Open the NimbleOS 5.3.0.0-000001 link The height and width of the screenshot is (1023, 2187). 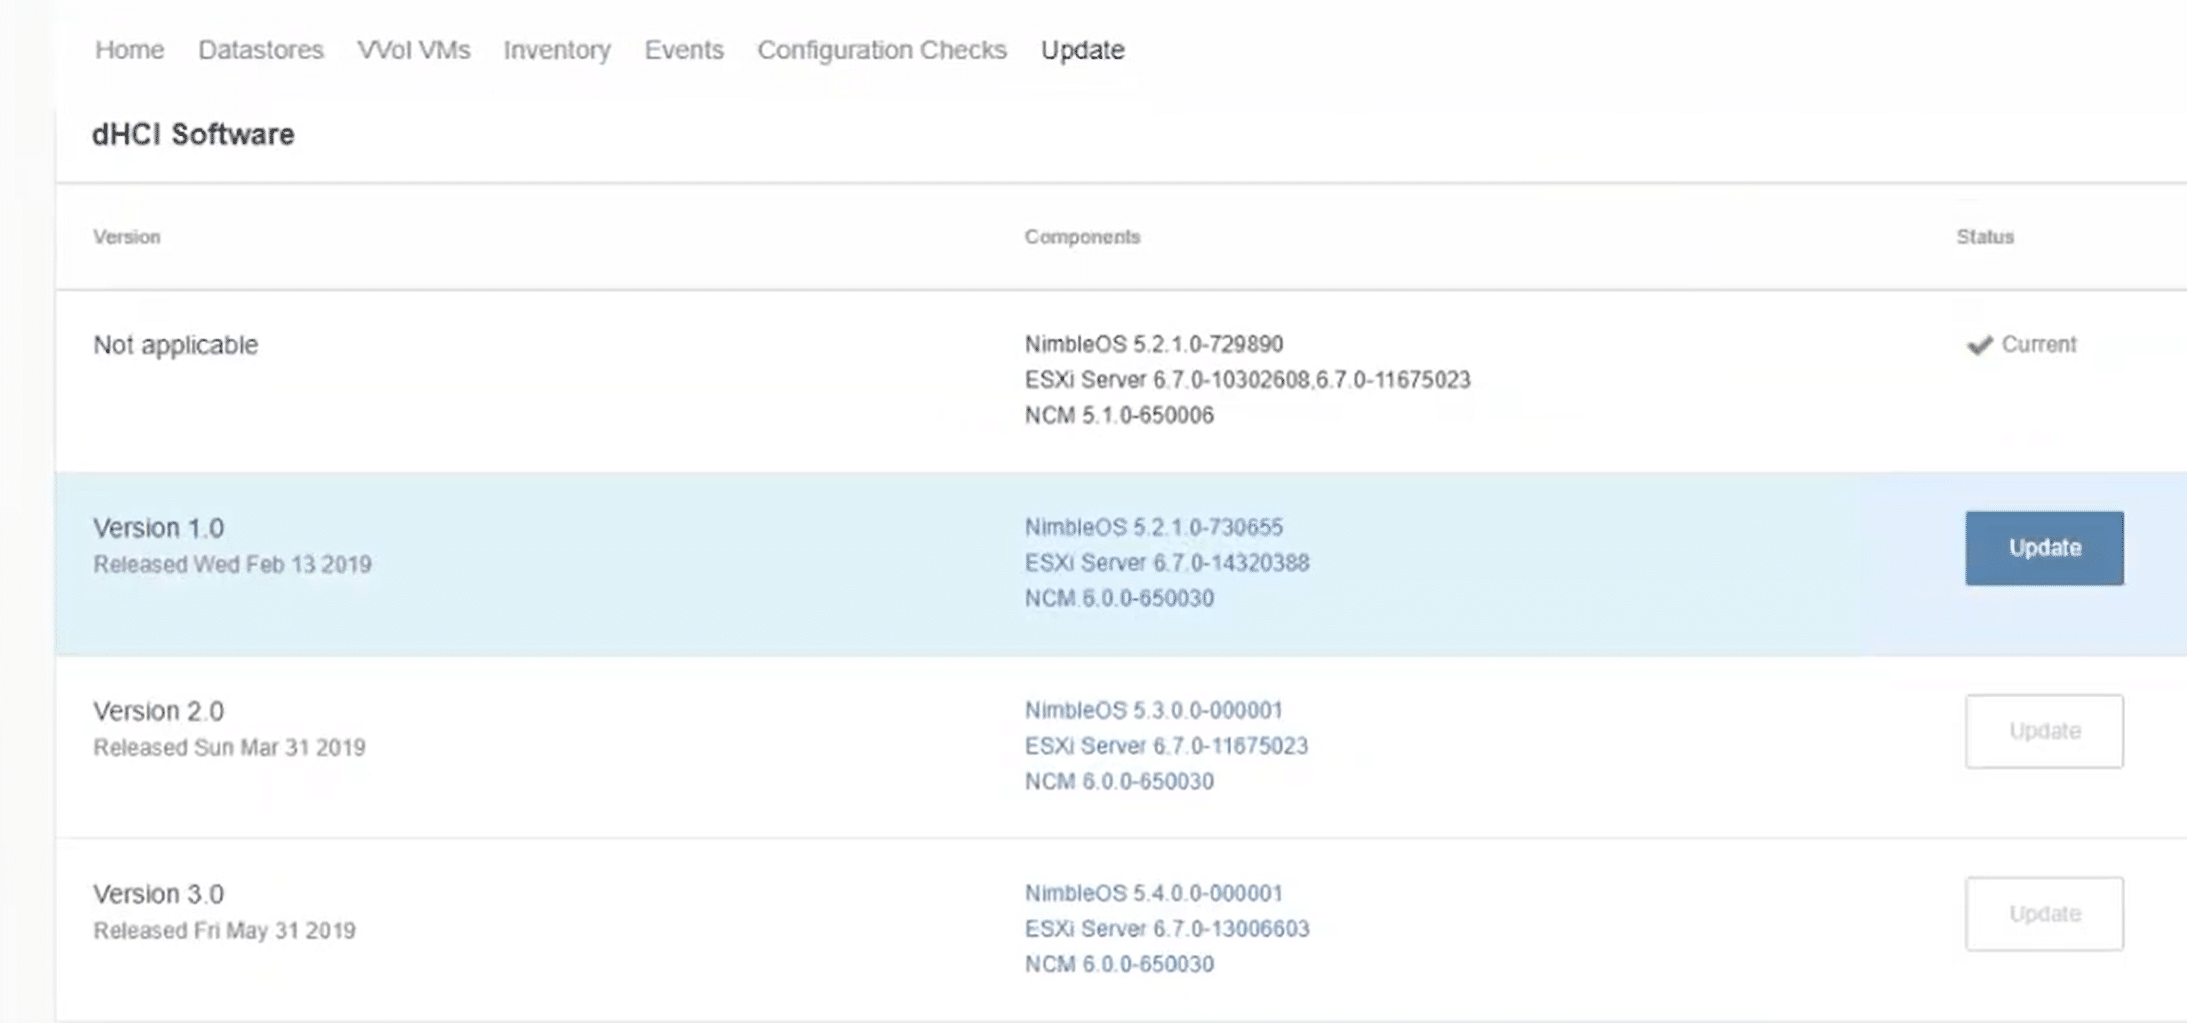pos(1154,710)
